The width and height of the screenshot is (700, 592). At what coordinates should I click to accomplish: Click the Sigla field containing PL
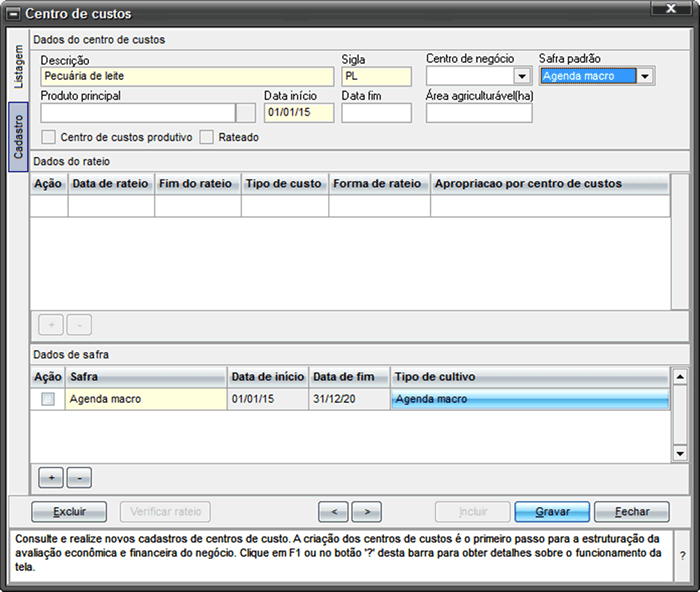click(377, 76)
